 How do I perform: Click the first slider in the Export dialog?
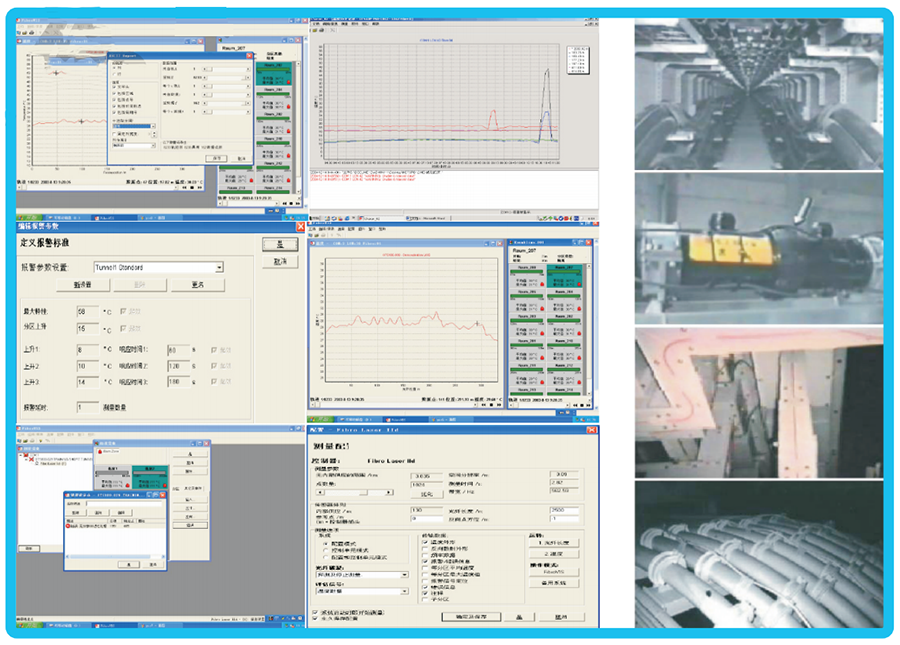[x=226, y=69]
